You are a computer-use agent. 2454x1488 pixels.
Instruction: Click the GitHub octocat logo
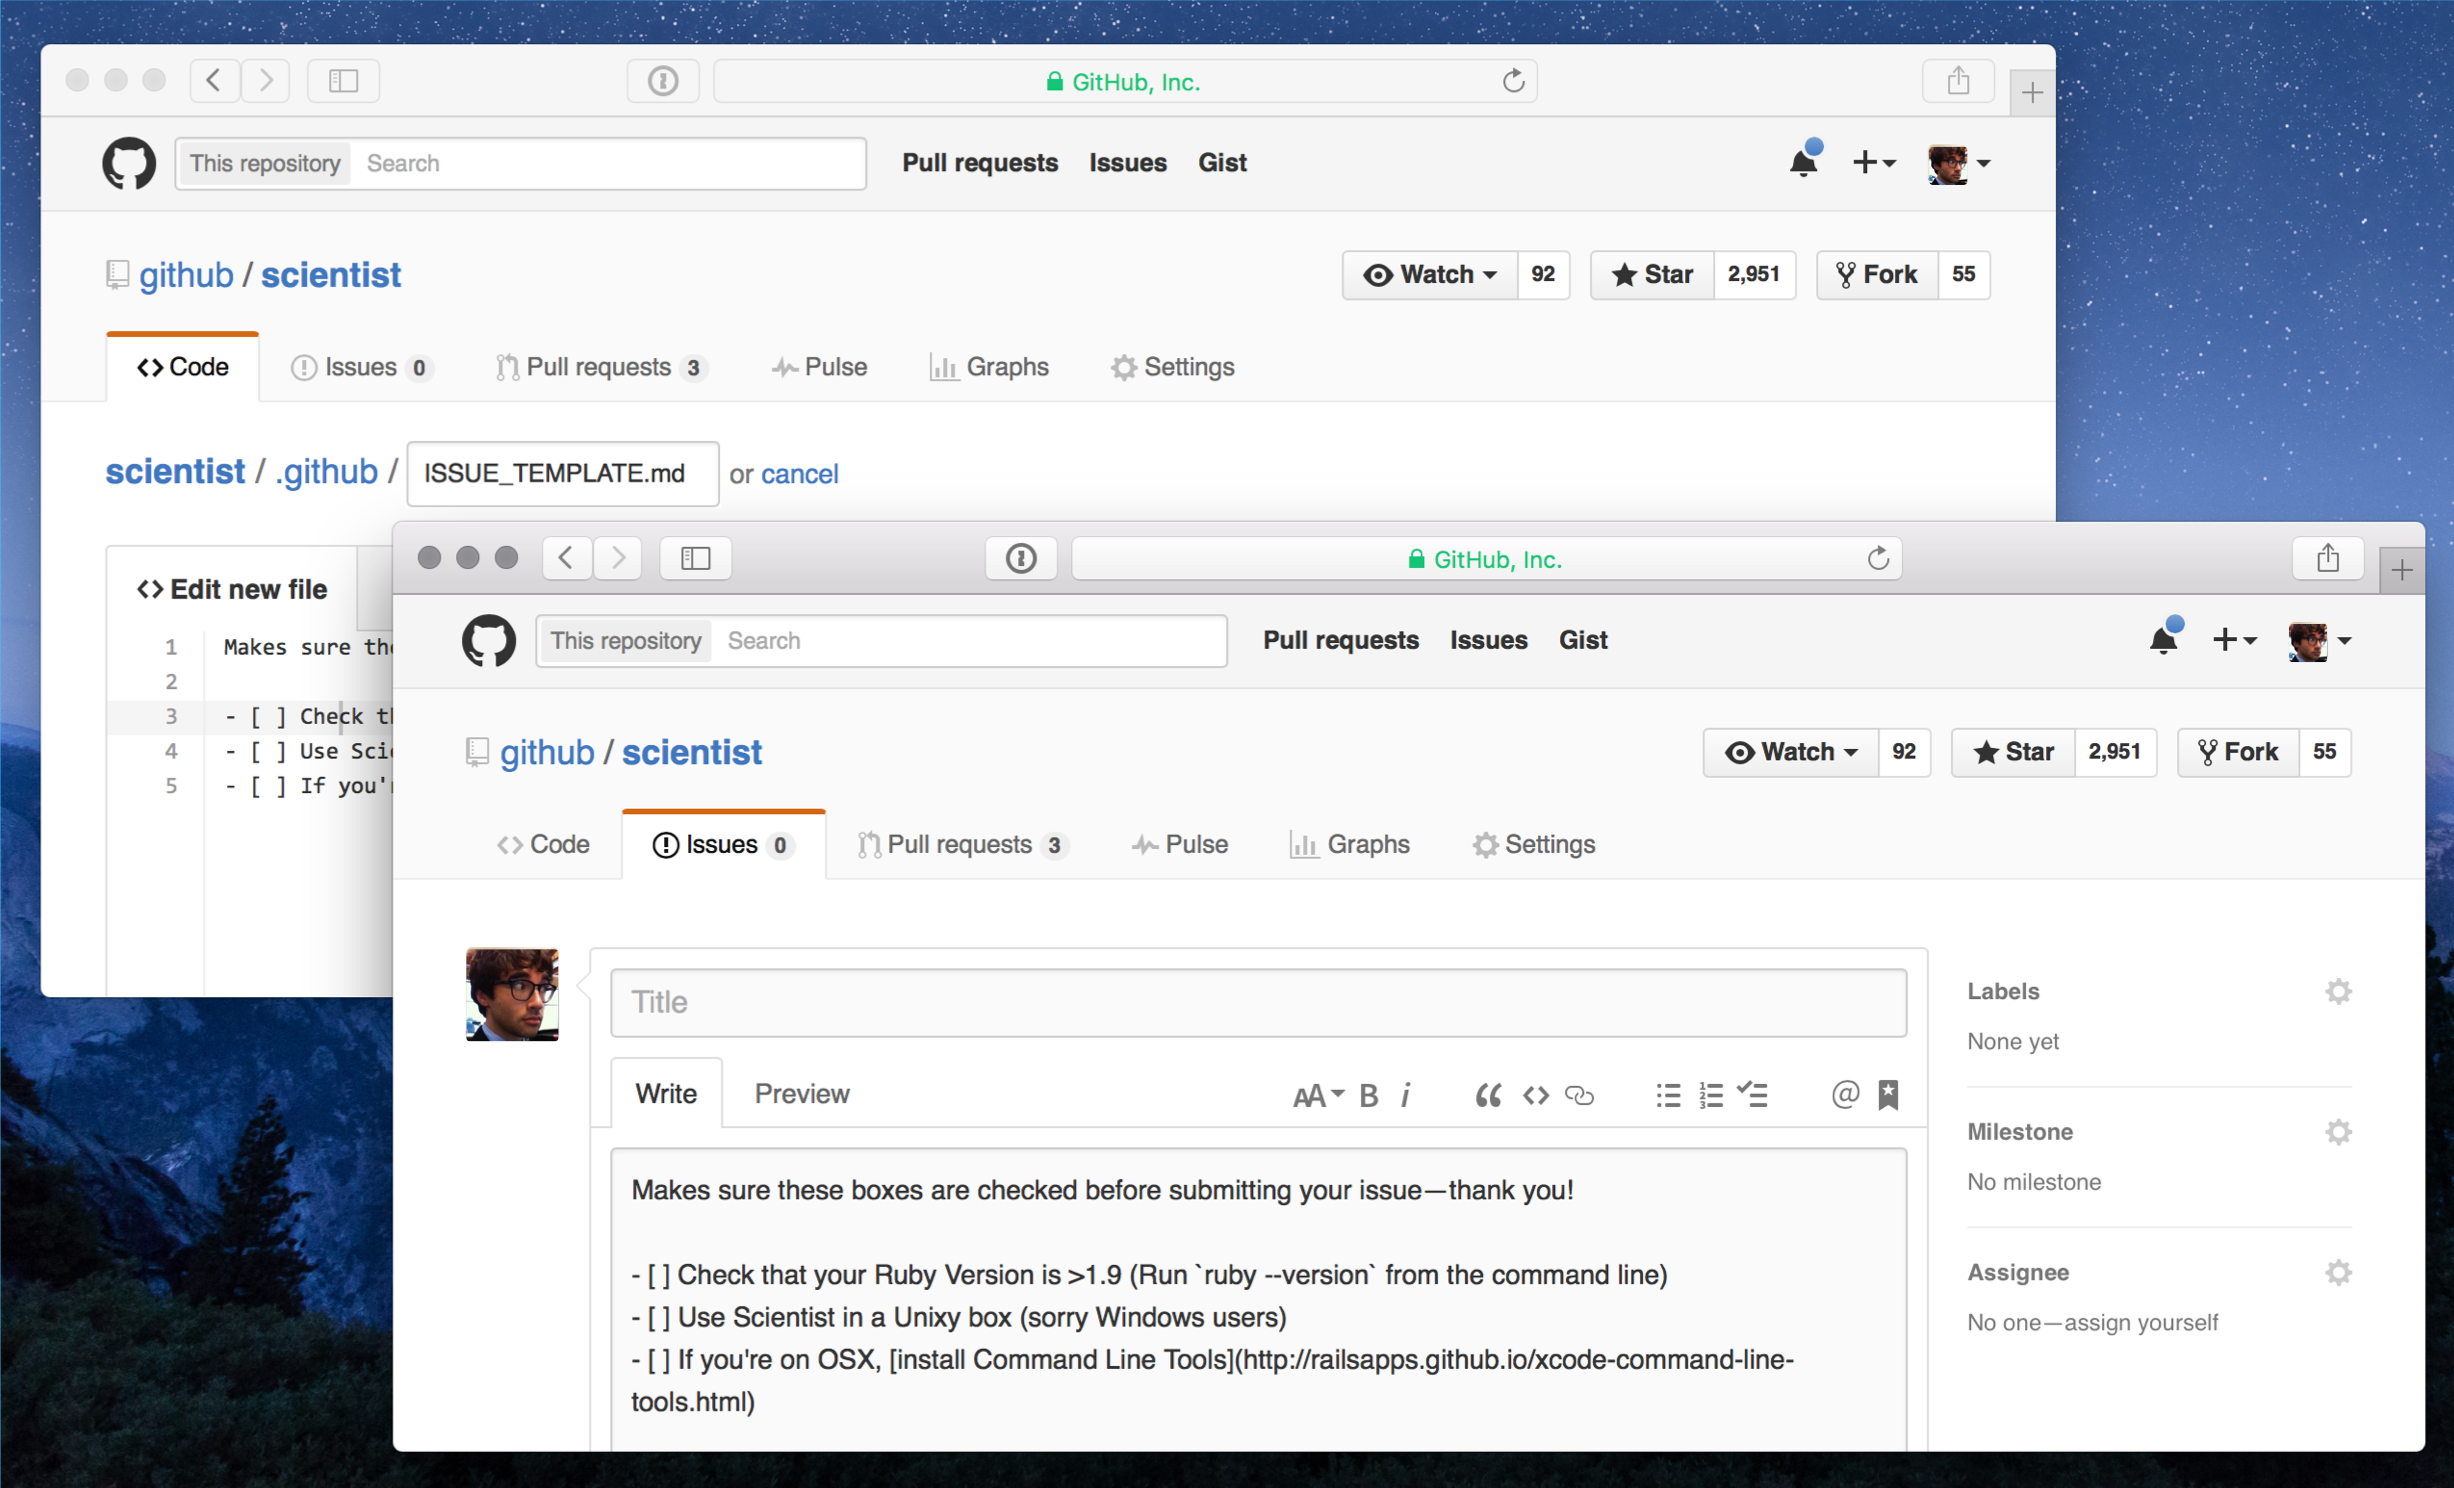[x=488, y=640]
